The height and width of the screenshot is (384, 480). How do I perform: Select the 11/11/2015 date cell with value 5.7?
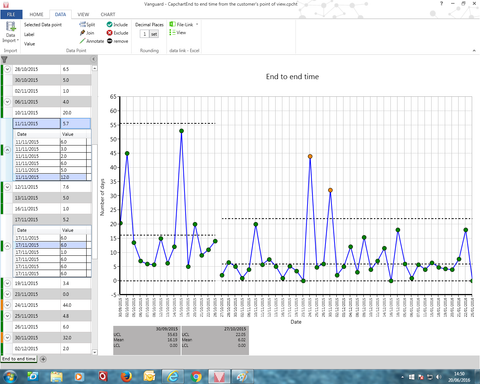tap(37, 123)
